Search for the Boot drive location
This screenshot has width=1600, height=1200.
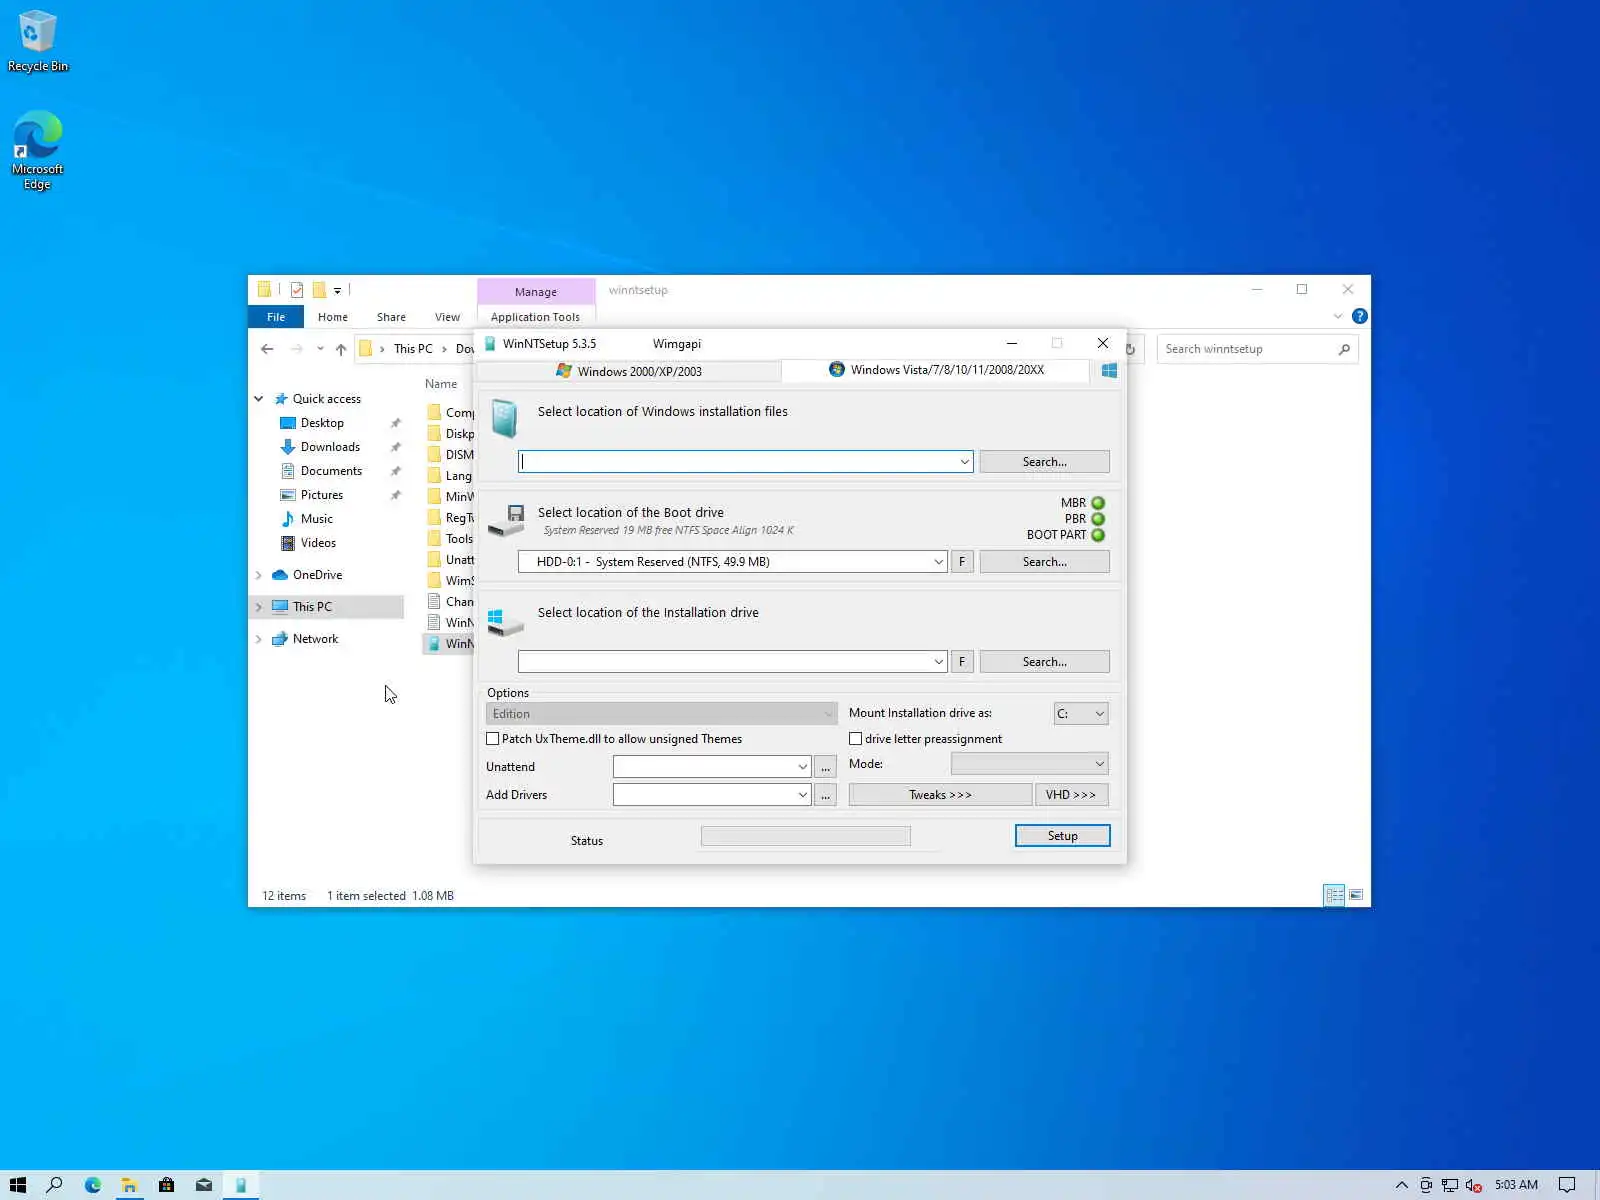click(x=1044, y=562)
